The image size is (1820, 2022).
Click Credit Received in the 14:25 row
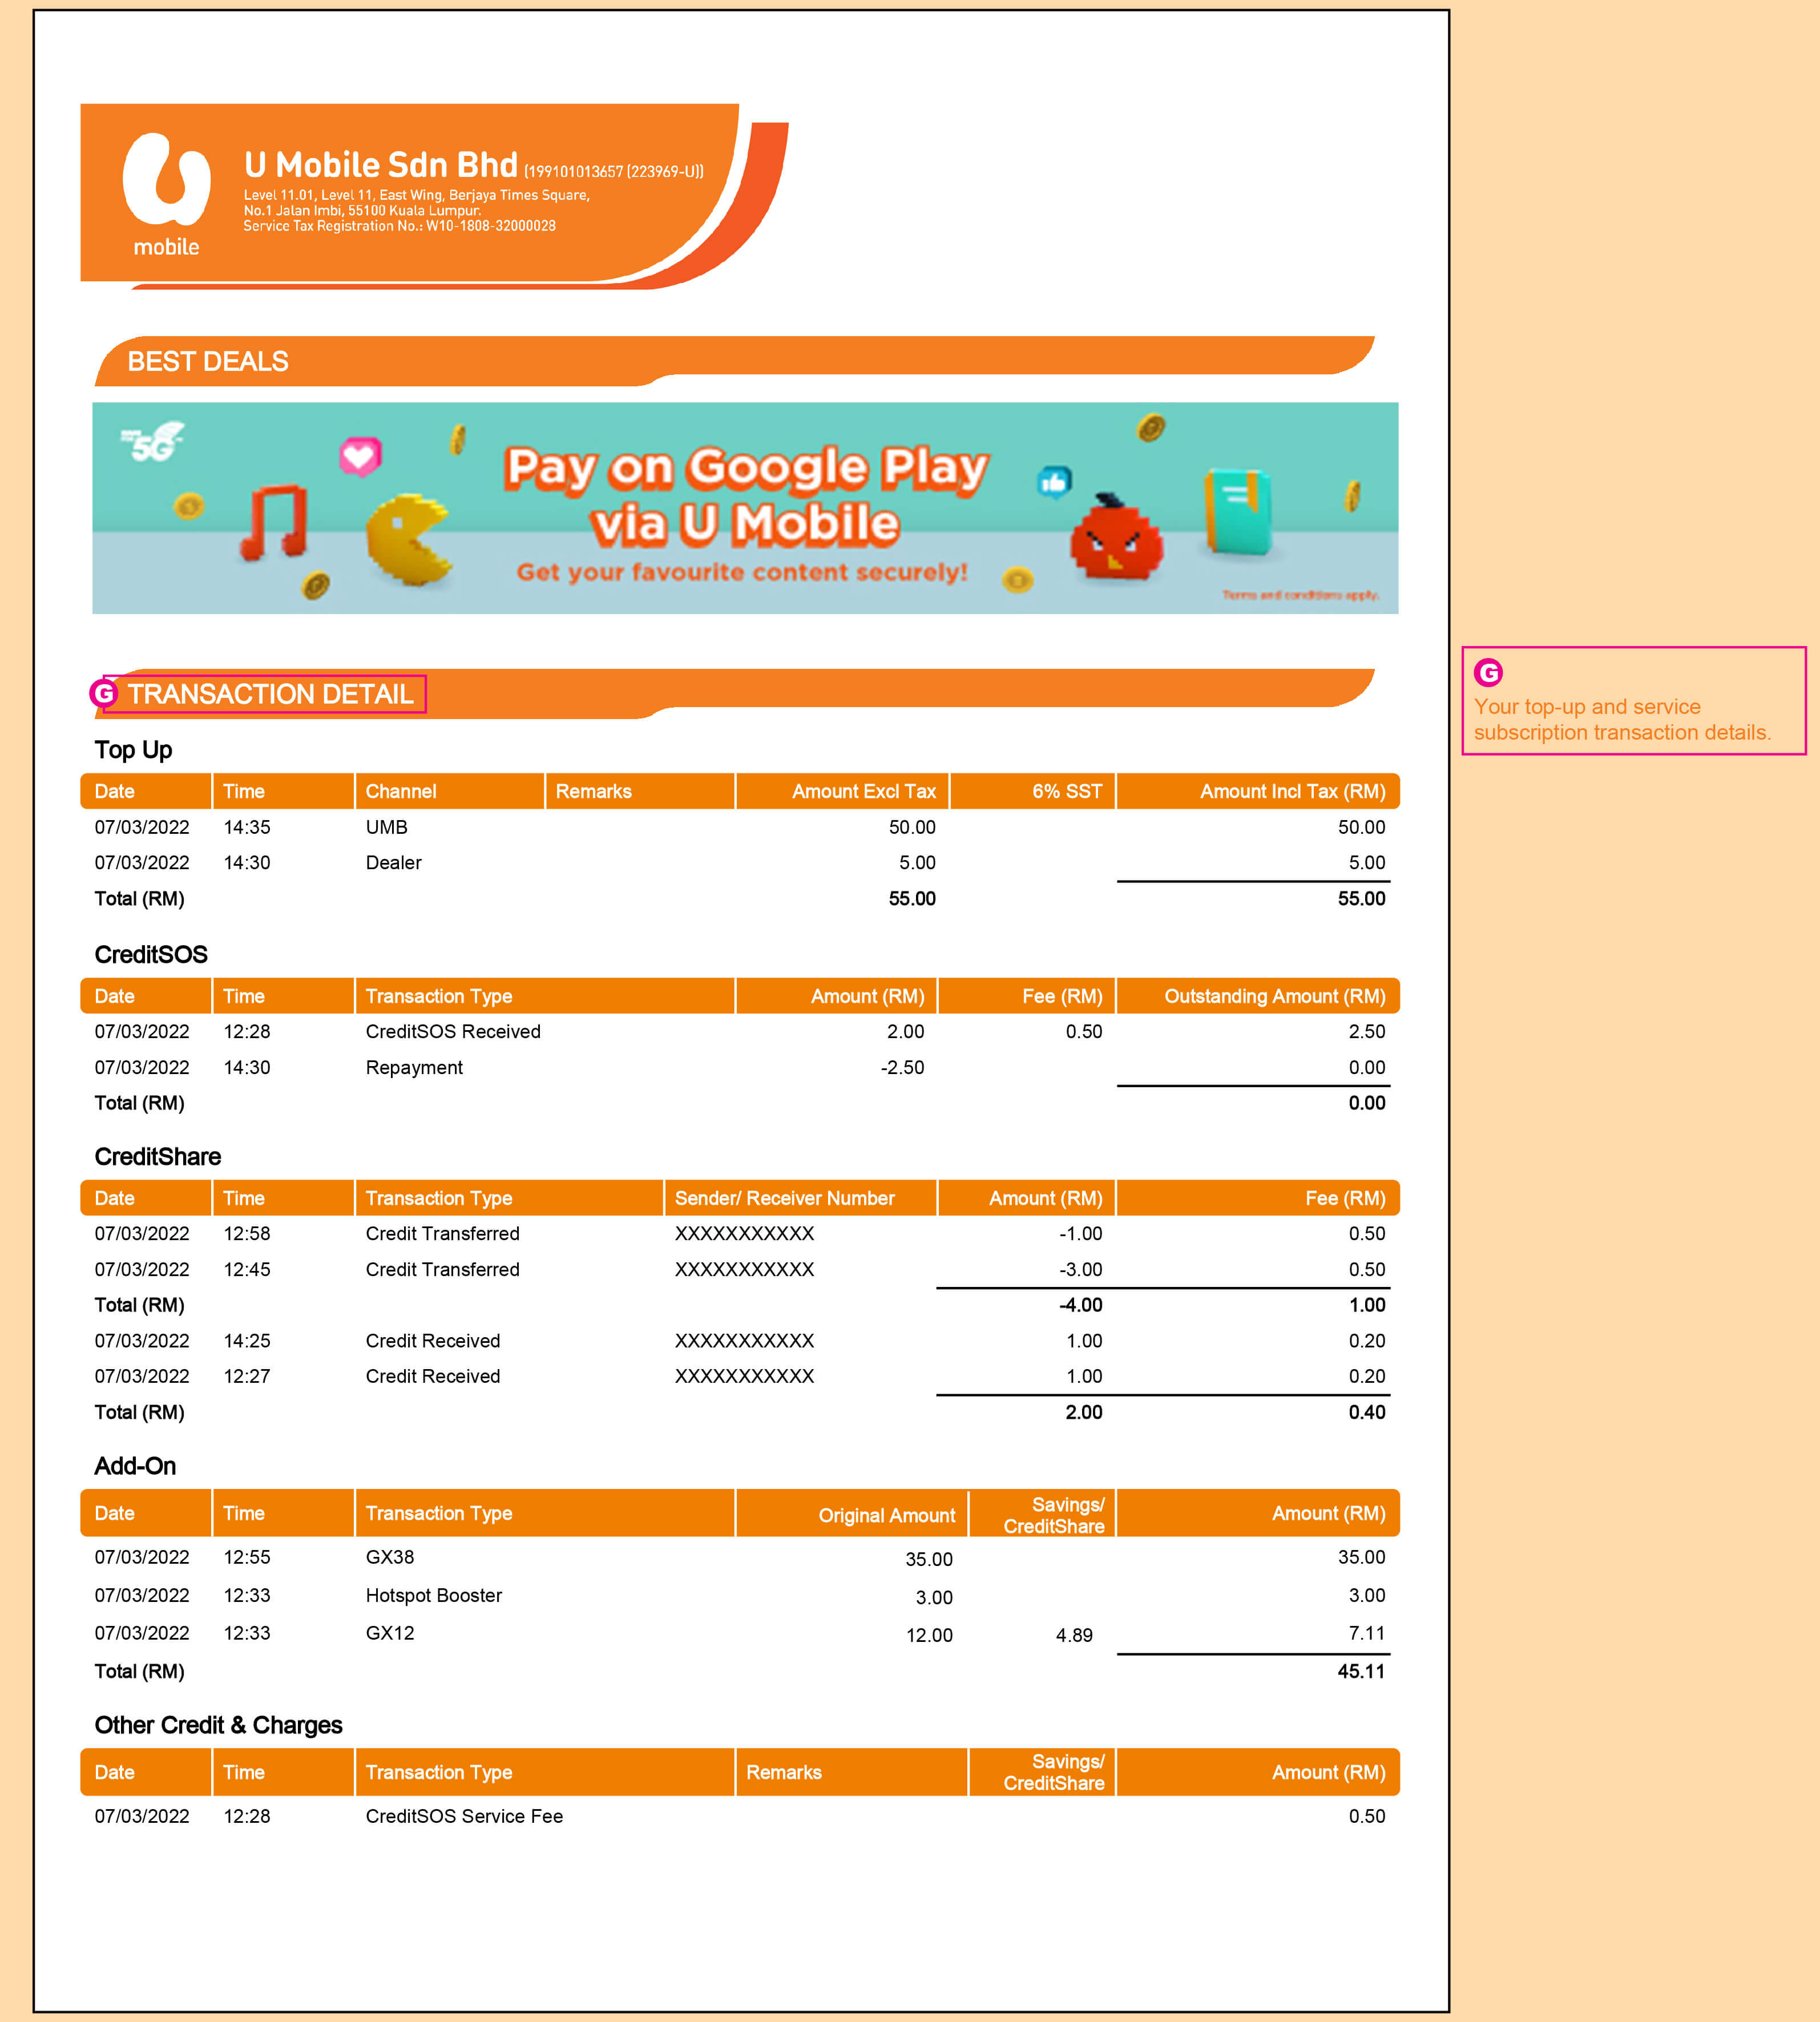(432, 1341)
